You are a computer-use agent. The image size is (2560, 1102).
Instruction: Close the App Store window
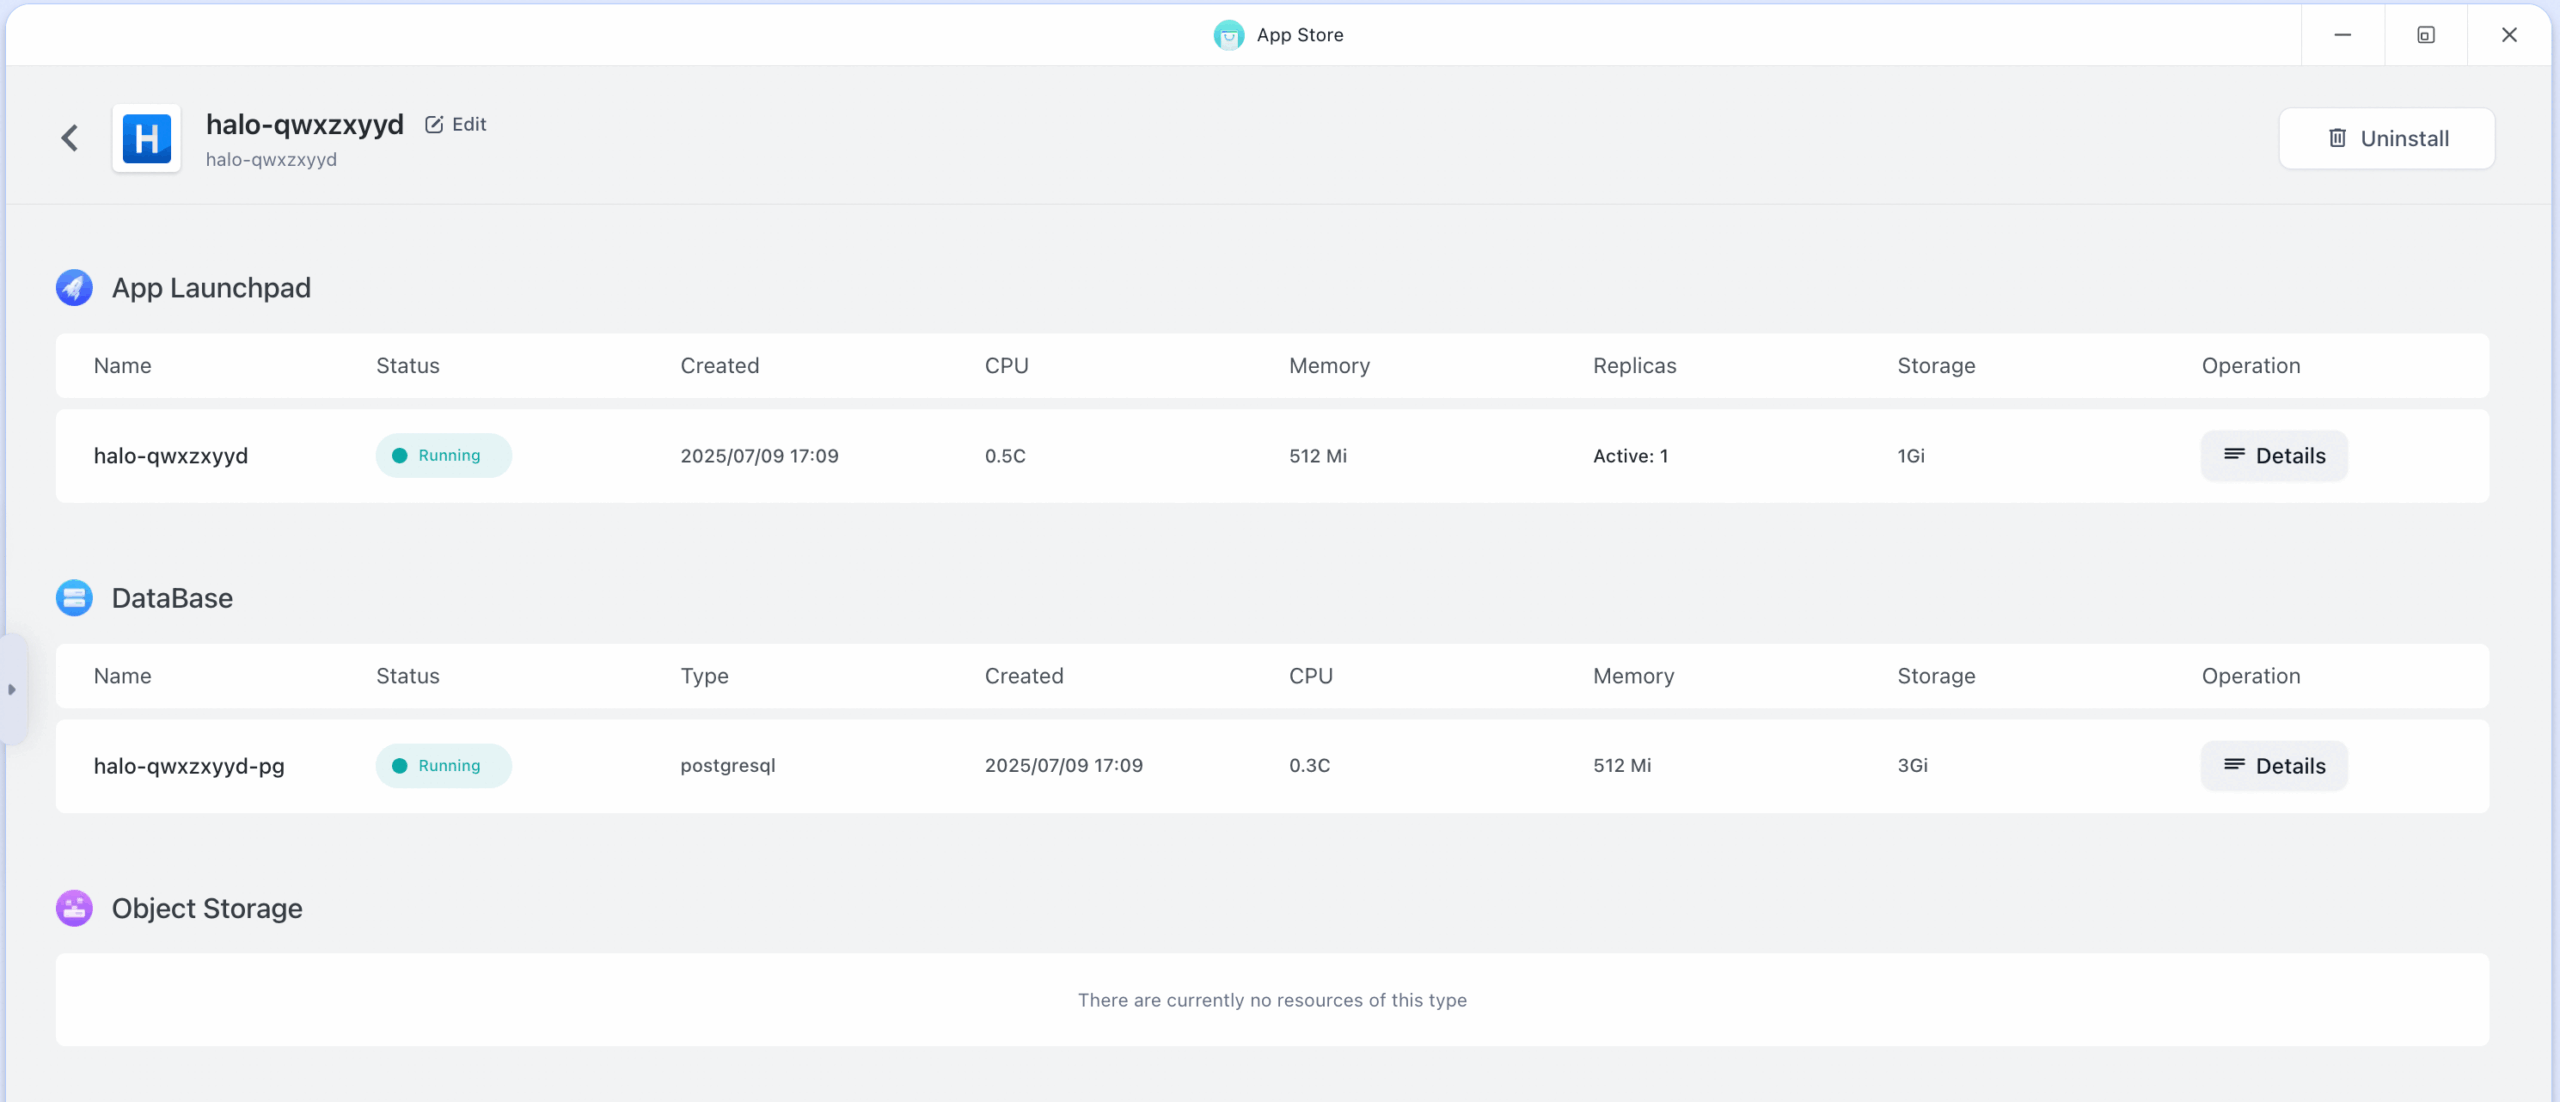click(x=2509, y=35)
